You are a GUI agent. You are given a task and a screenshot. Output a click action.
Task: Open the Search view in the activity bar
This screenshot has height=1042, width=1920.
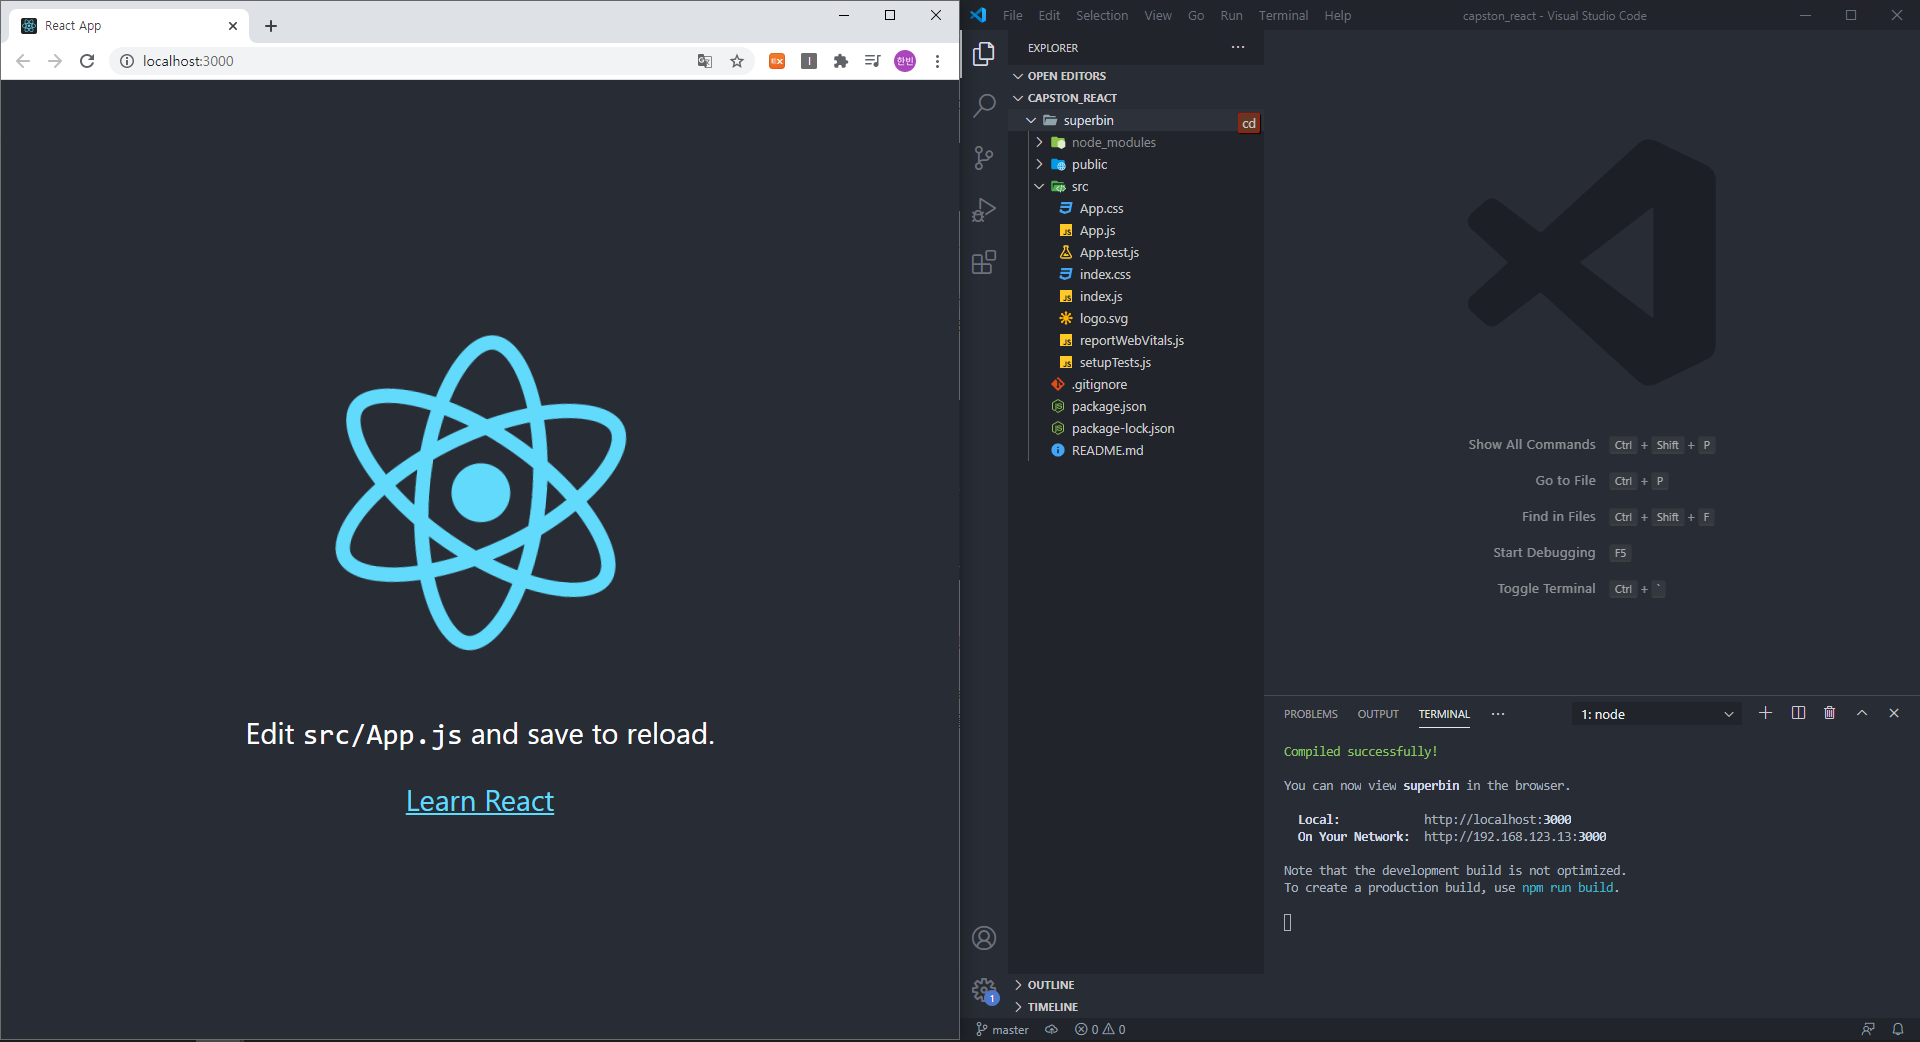point(984,105)
